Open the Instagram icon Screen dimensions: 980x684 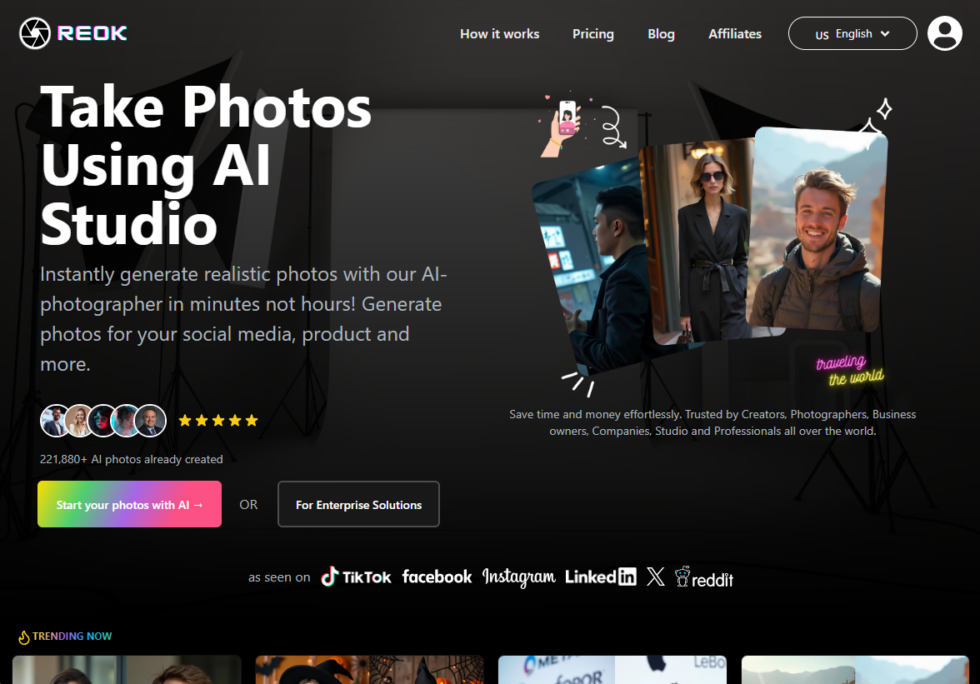pyautogui.click(x=519, y=576)
